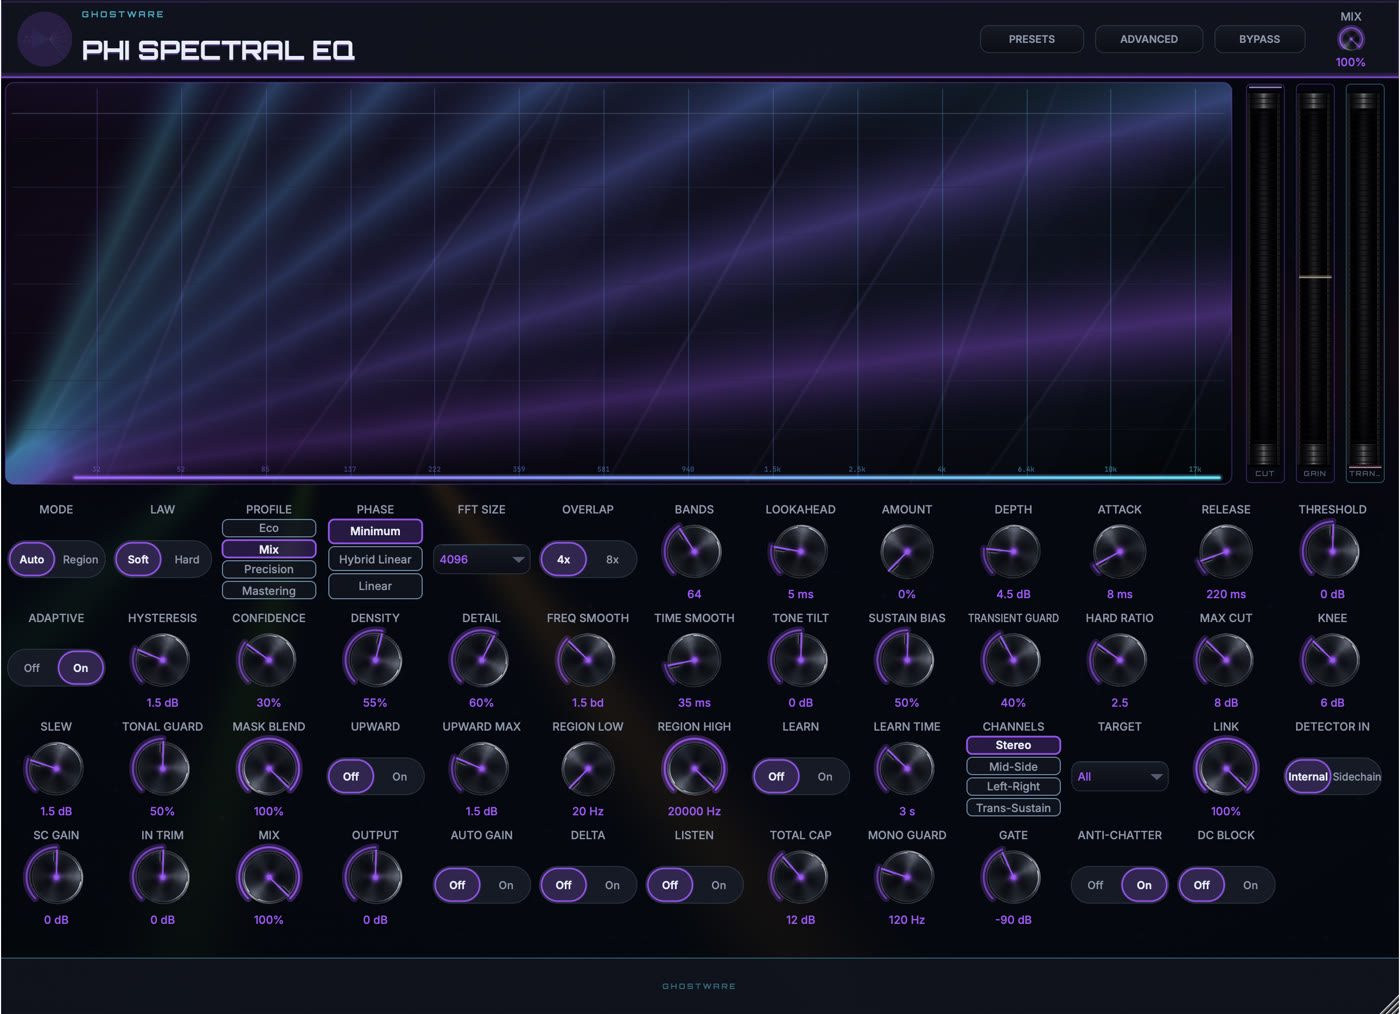Enable LEARN with On

tap(825, 777)
